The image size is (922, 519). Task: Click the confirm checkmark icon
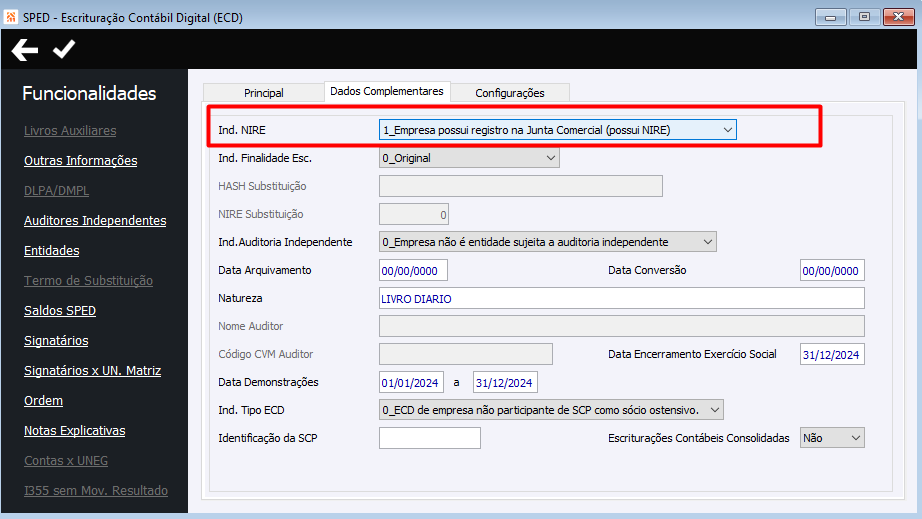point(64,49)
